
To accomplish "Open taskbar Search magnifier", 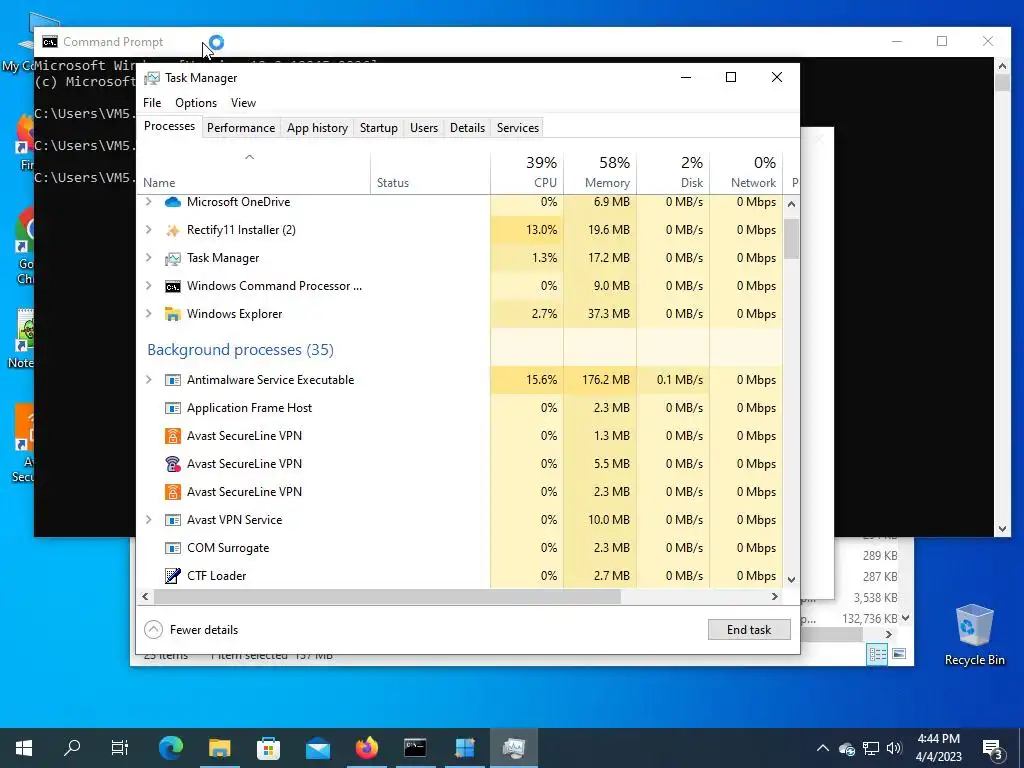I will (x=72, y=748).
